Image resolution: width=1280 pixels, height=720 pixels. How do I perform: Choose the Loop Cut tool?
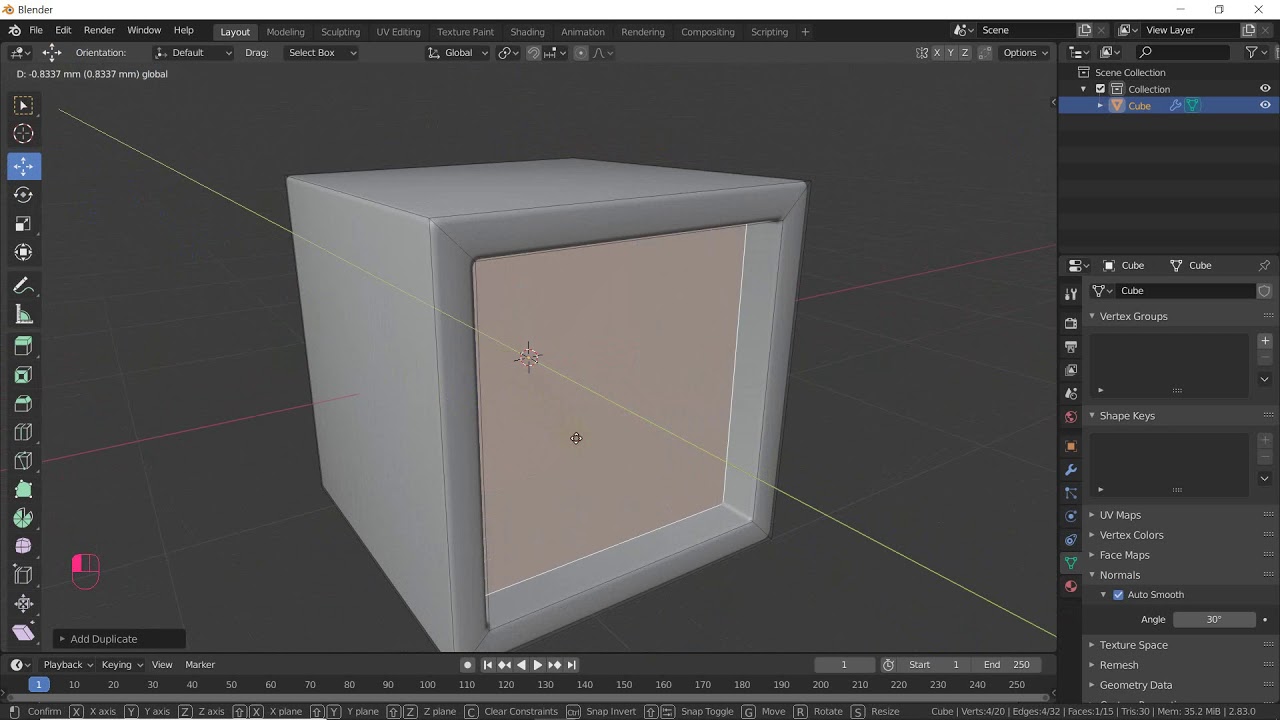[x=24, y=433]
